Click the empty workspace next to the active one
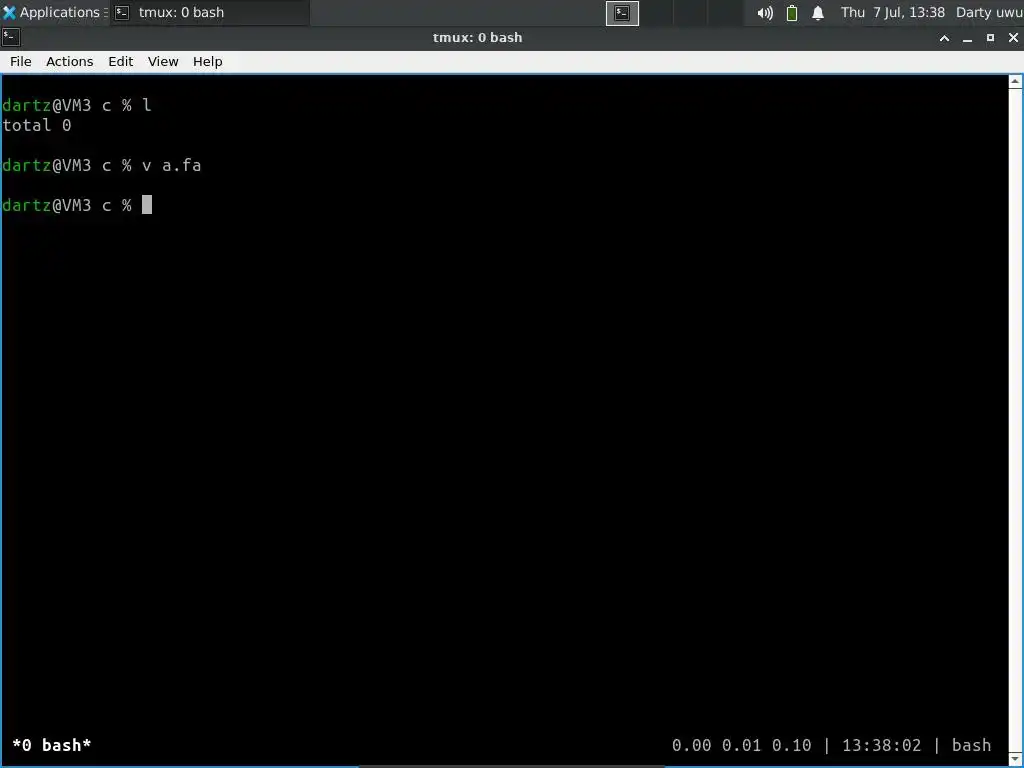Viewport: 1024px width, 768px height. [656, 13]
